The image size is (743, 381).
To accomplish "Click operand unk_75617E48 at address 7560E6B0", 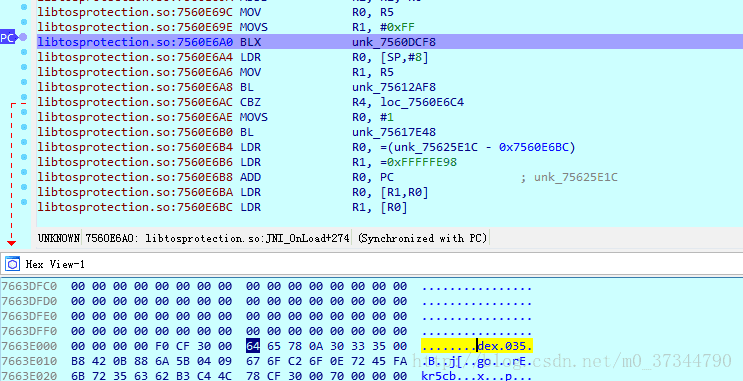I will click(x=394, y=132).
